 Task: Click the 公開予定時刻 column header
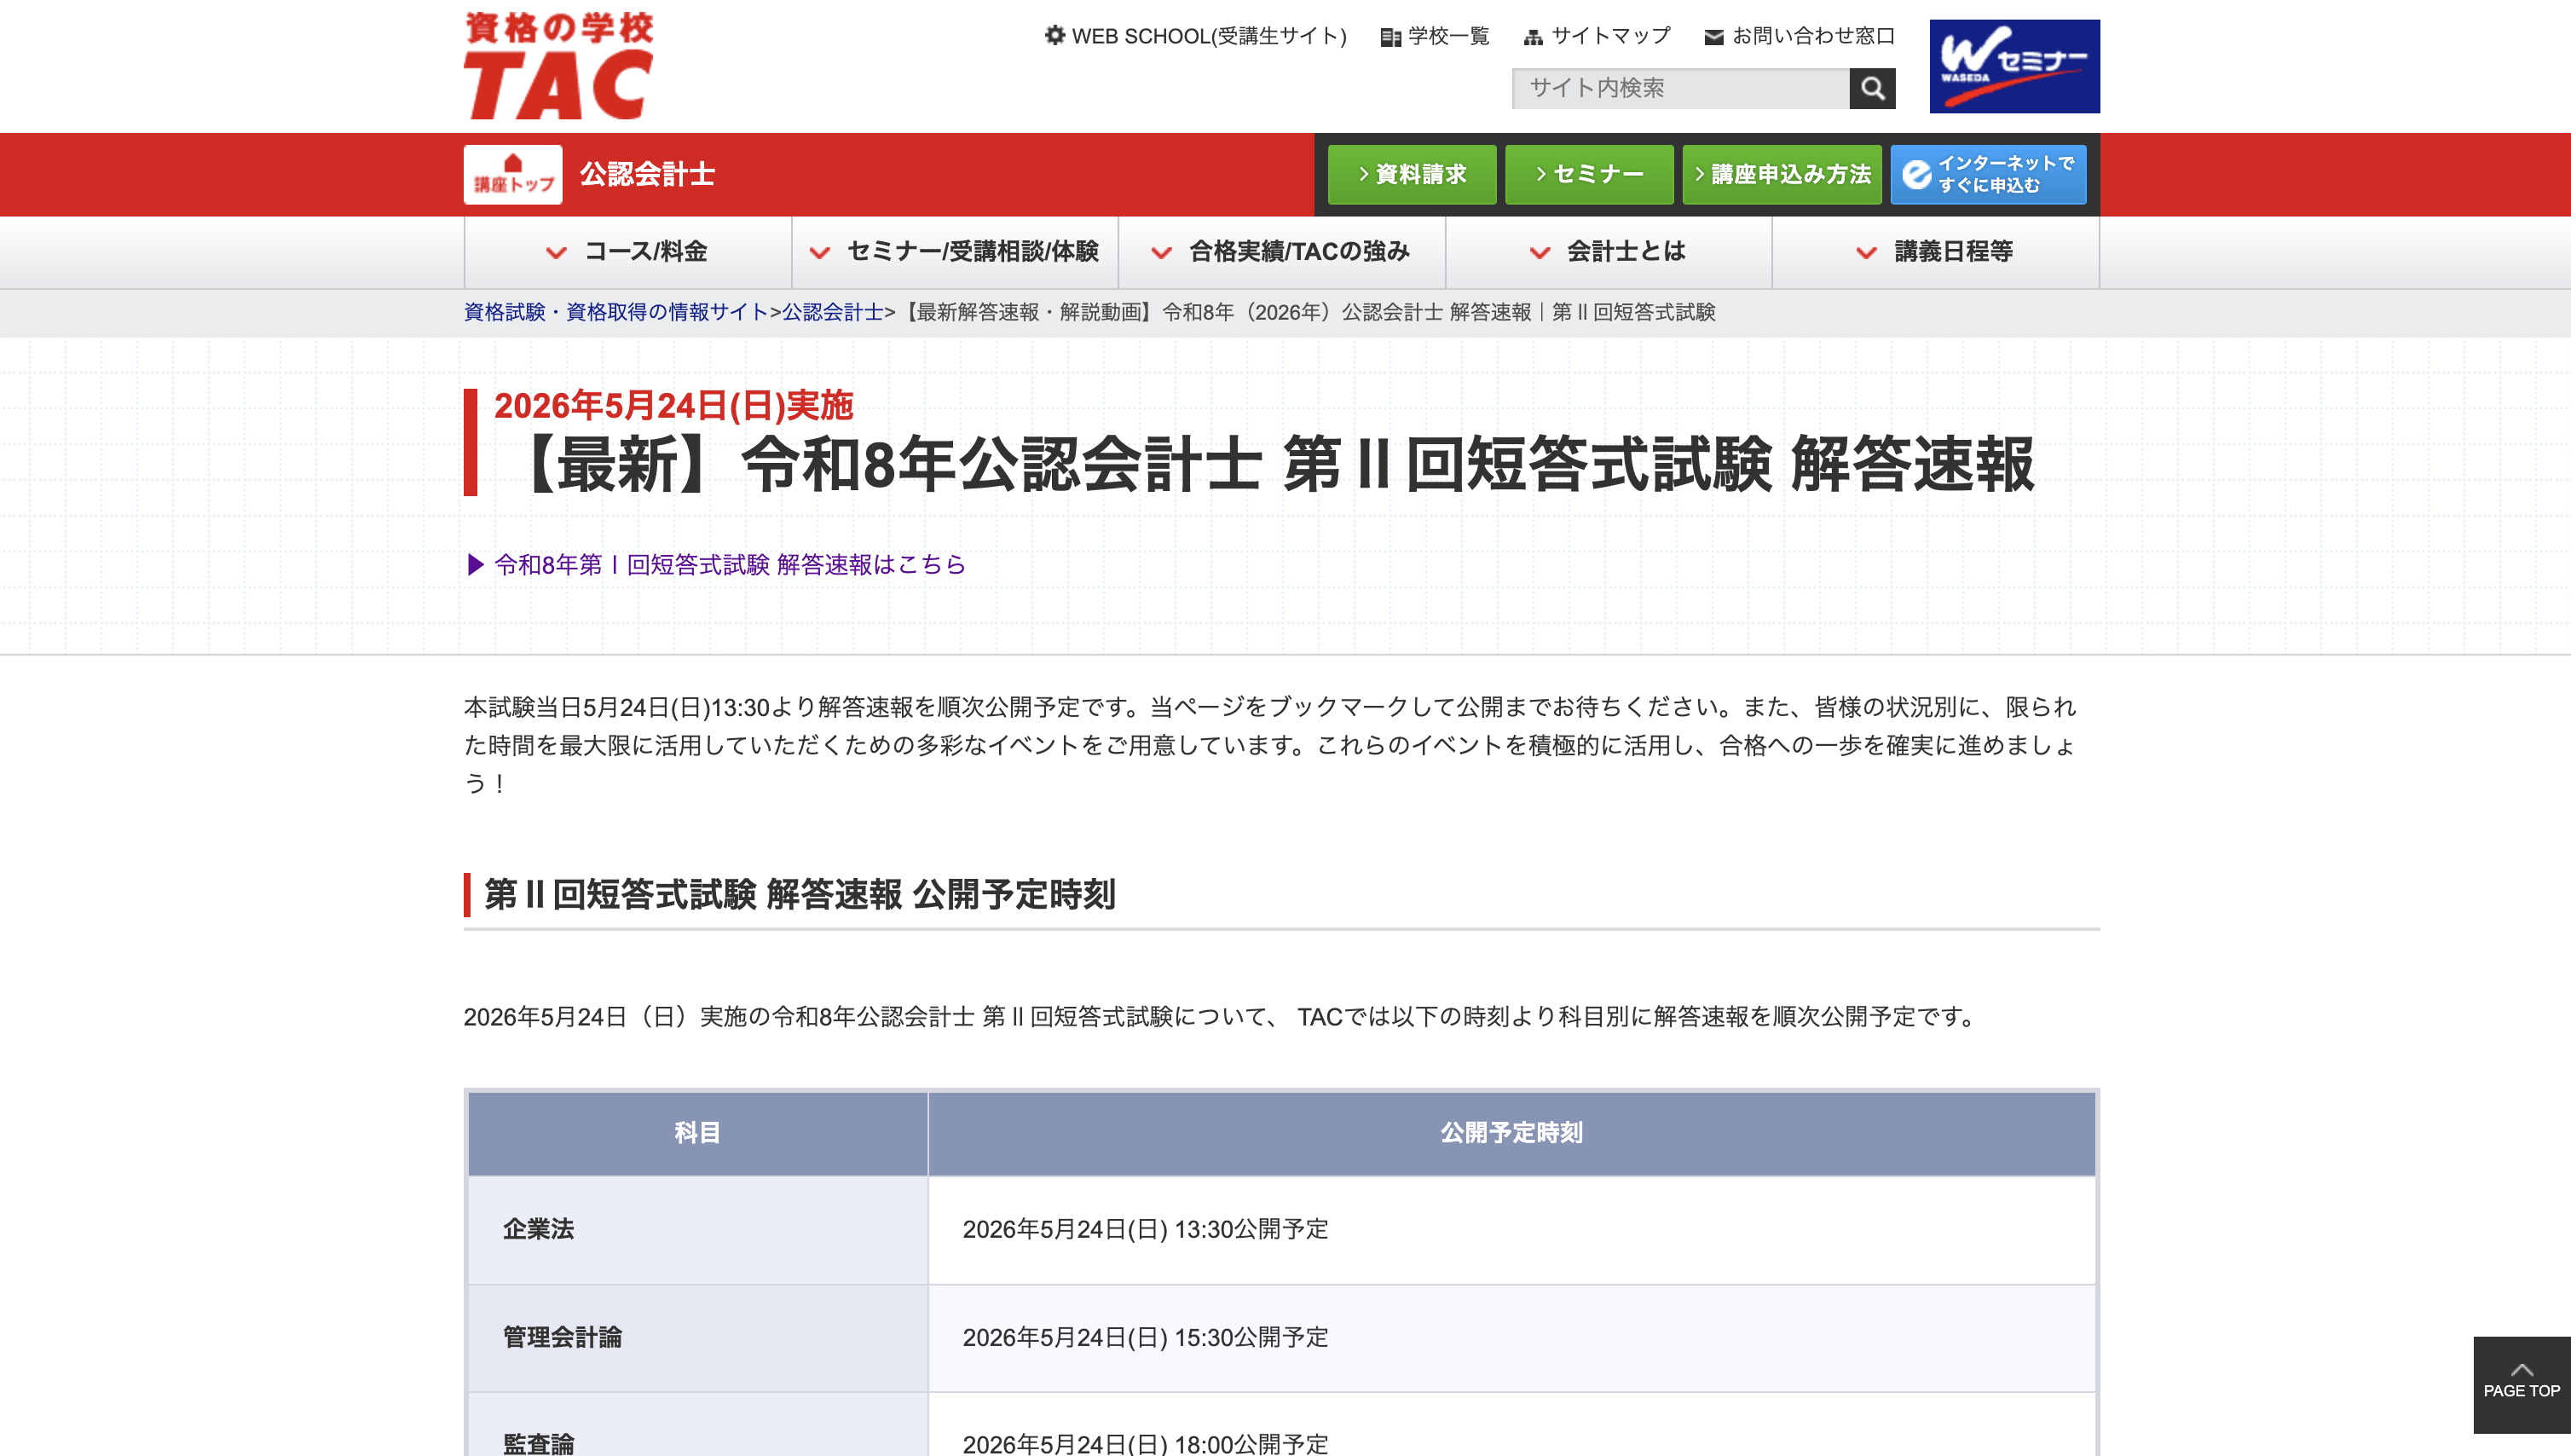point(1511,1133)
